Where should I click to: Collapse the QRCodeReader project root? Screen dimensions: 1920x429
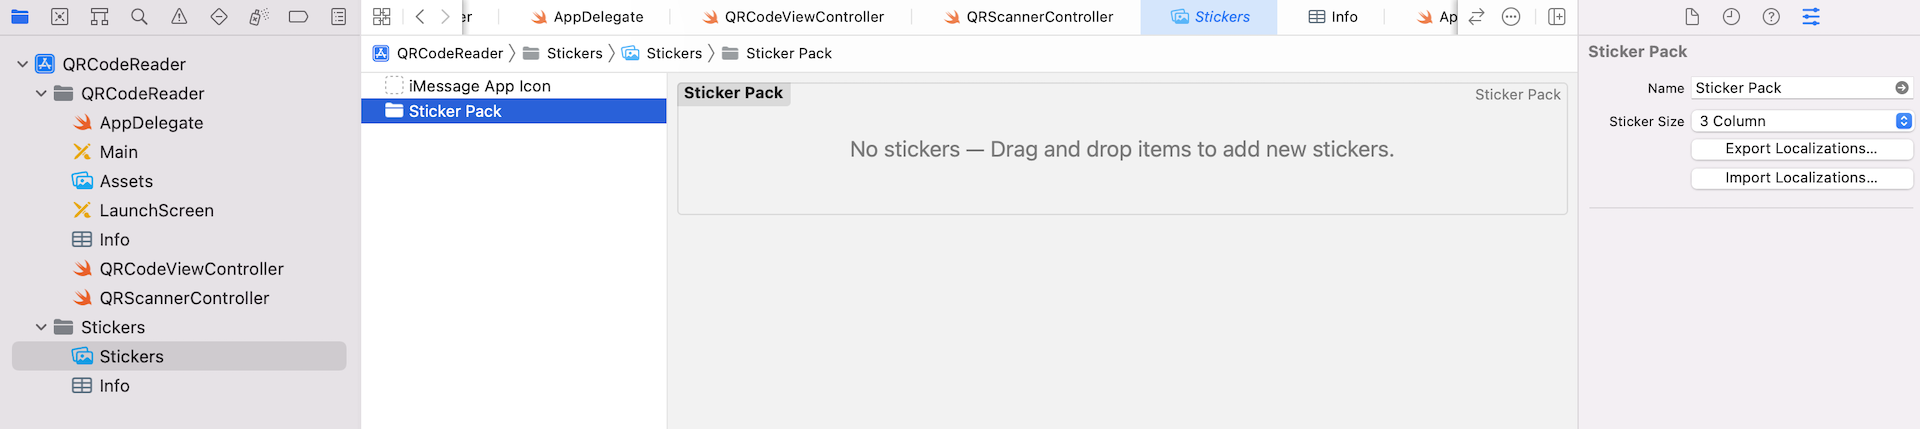[x=23, y=64]
